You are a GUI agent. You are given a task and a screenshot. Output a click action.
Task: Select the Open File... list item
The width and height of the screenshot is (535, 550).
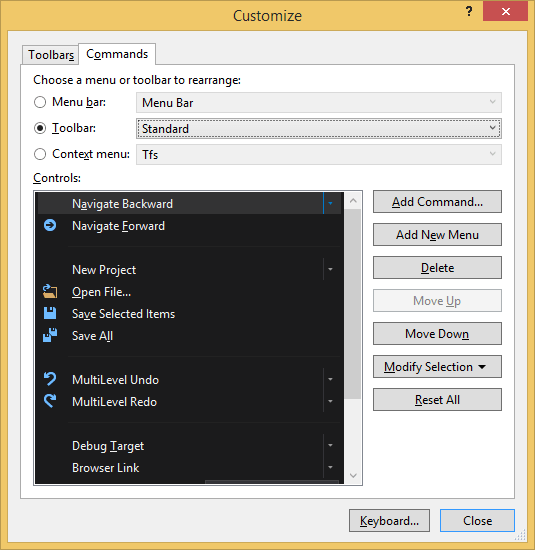189,291
